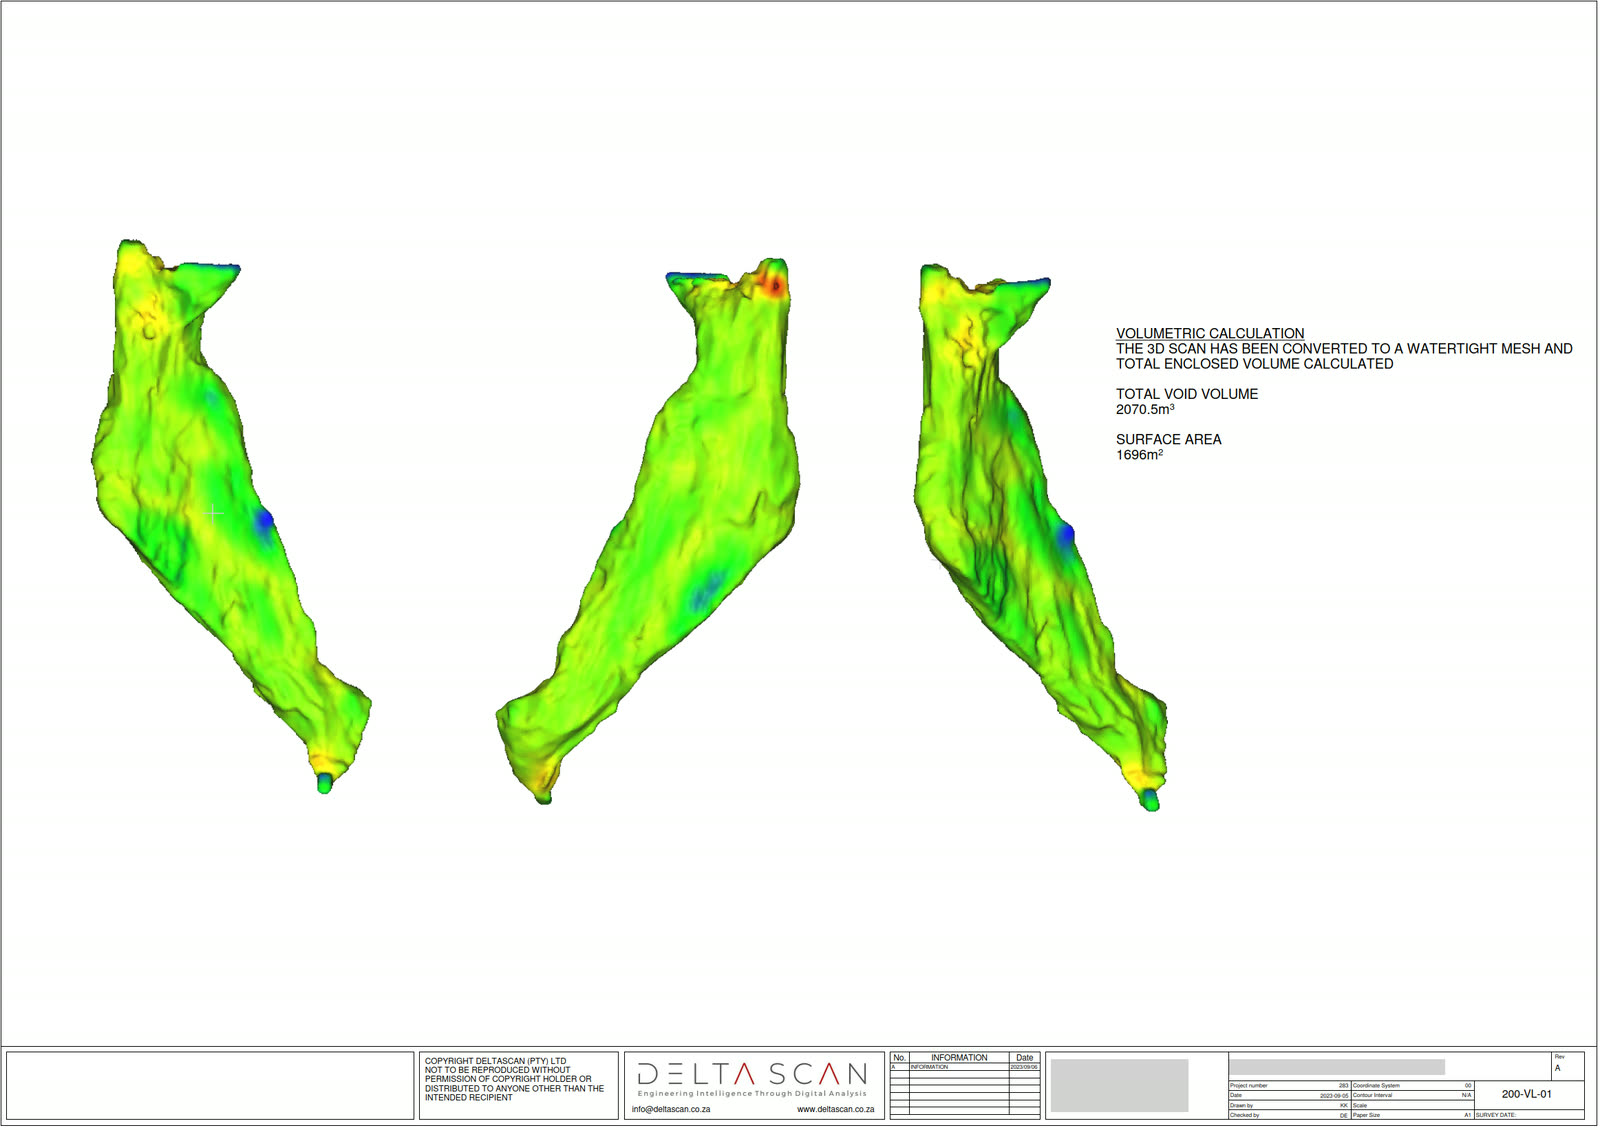Click the VOLUMETRIC CALCULATION heading
The height and width of the screenshot is (1130, 1600).
tap(1210, 333)
